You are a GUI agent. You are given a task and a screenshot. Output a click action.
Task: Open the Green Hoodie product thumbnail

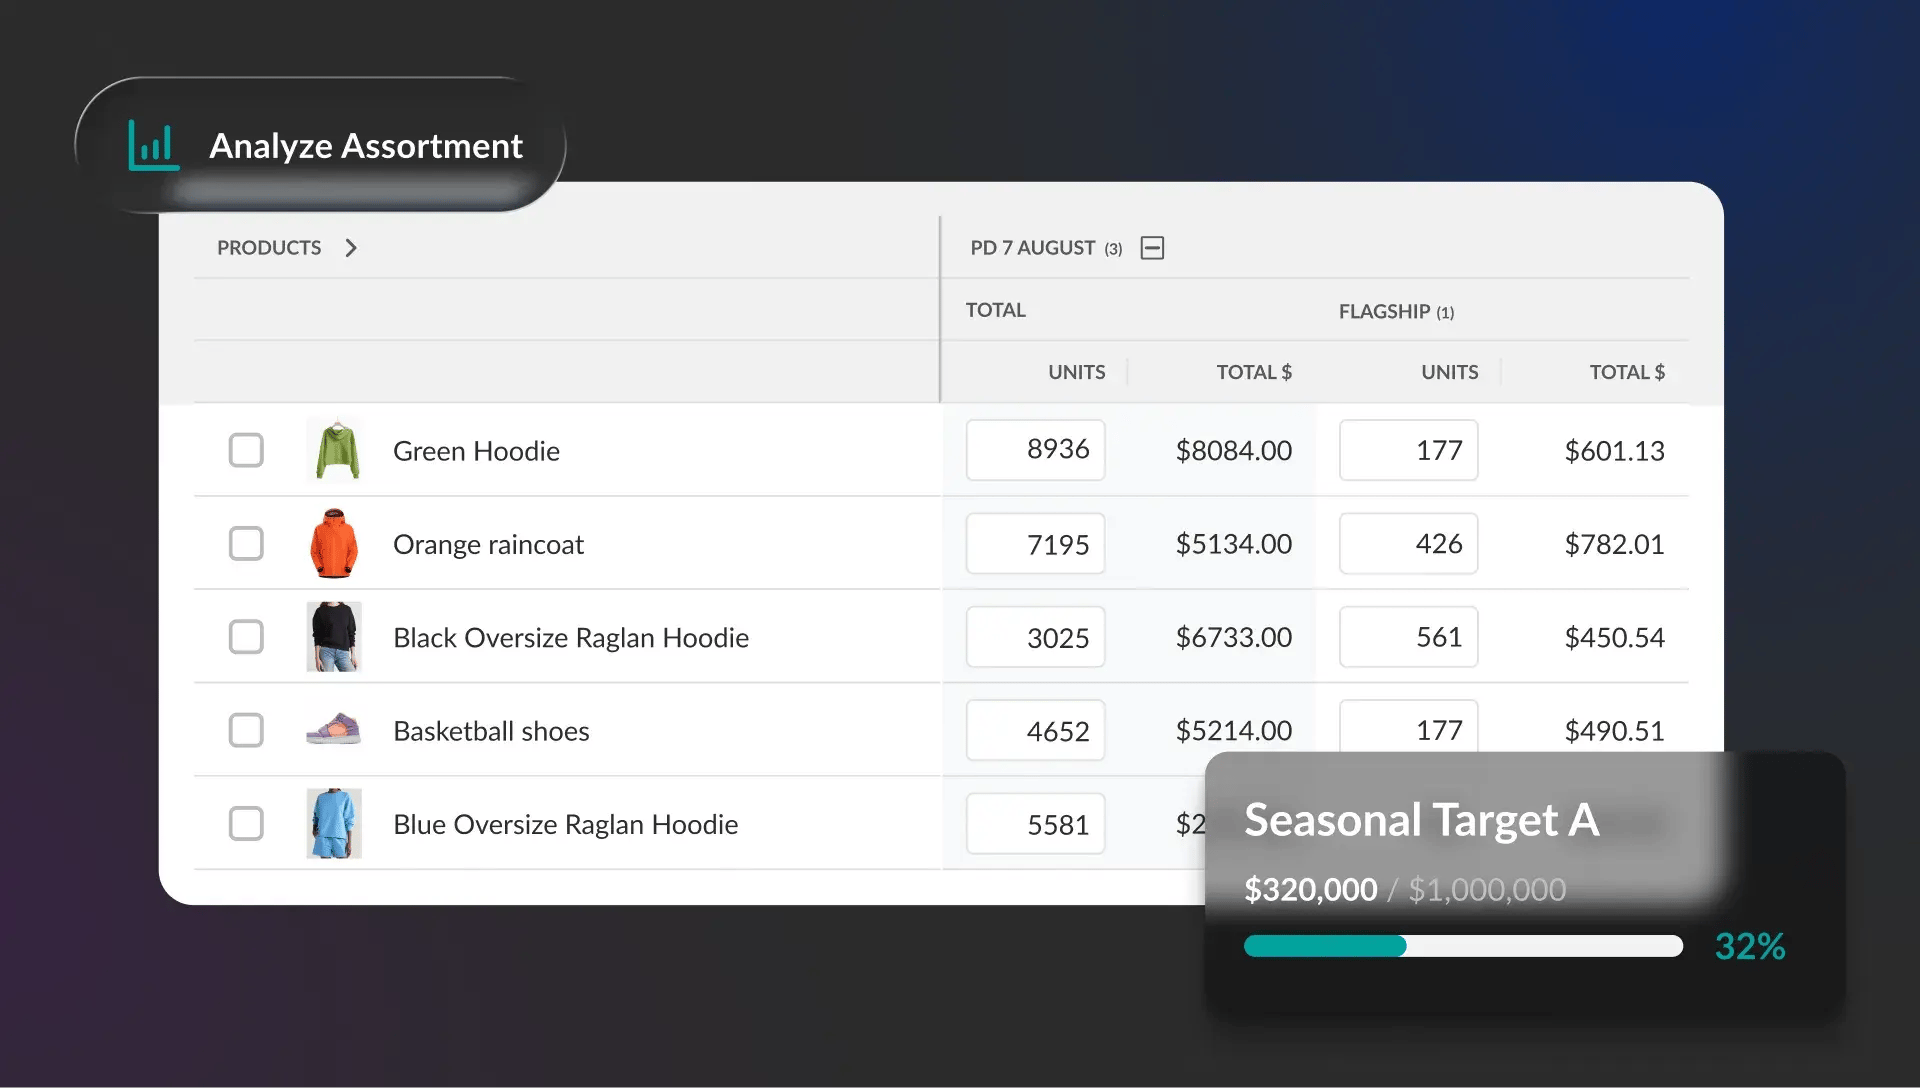click(334, 450)
